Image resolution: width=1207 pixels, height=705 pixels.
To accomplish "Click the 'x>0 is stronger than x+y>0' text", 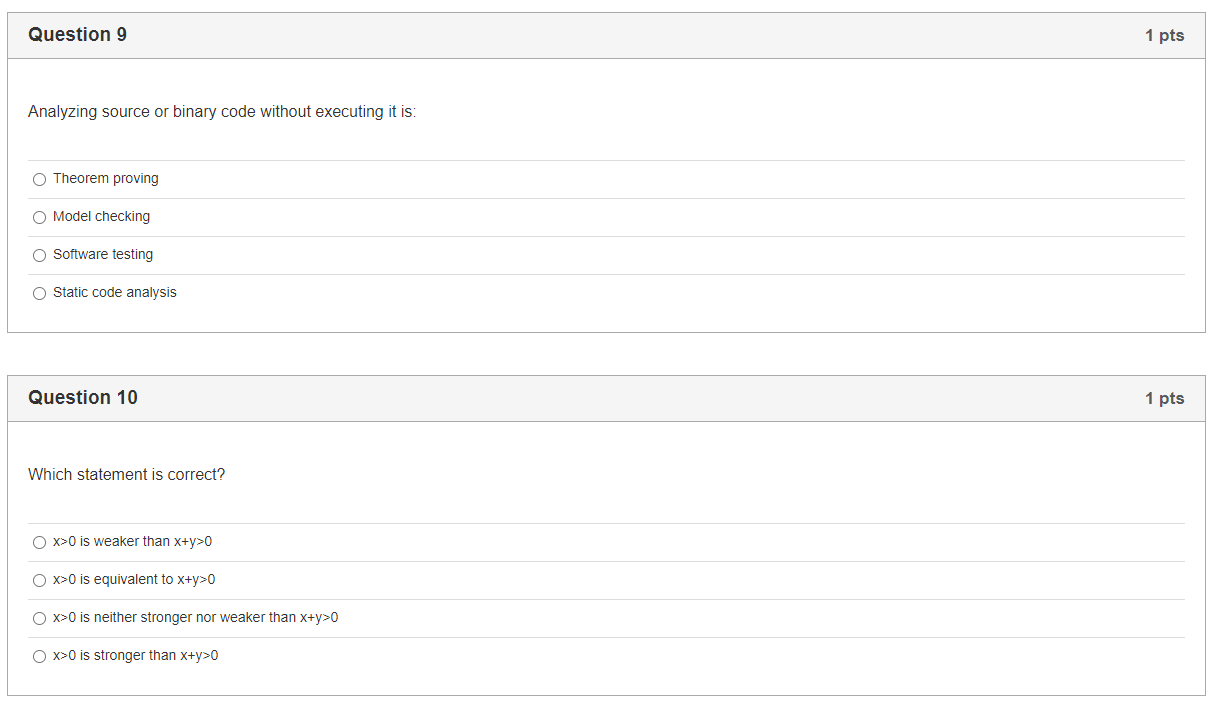I will tap(136, 656).
